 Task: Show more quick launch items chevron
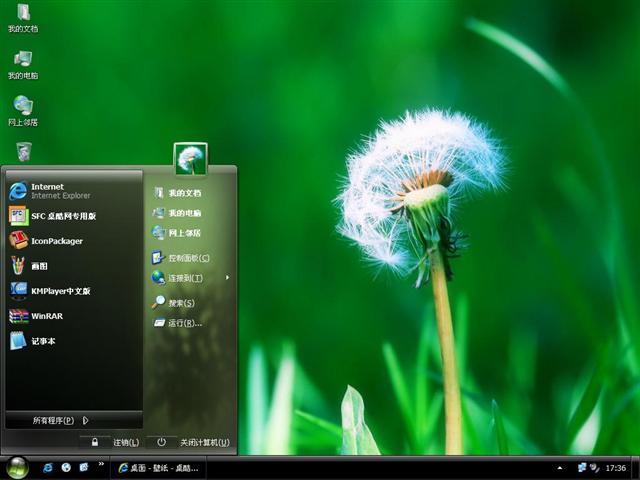point(101,464)
